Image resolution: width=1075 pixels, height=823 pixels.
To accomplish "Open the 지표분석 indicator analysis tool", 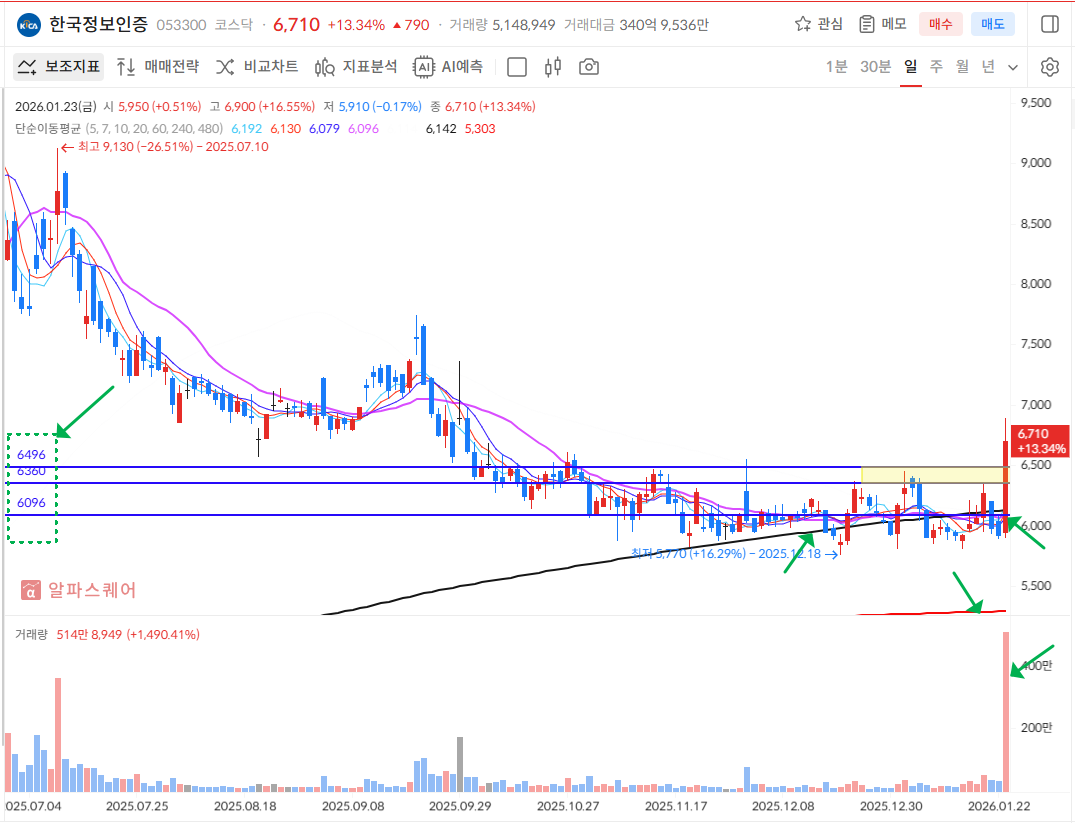I will [356, 67].
